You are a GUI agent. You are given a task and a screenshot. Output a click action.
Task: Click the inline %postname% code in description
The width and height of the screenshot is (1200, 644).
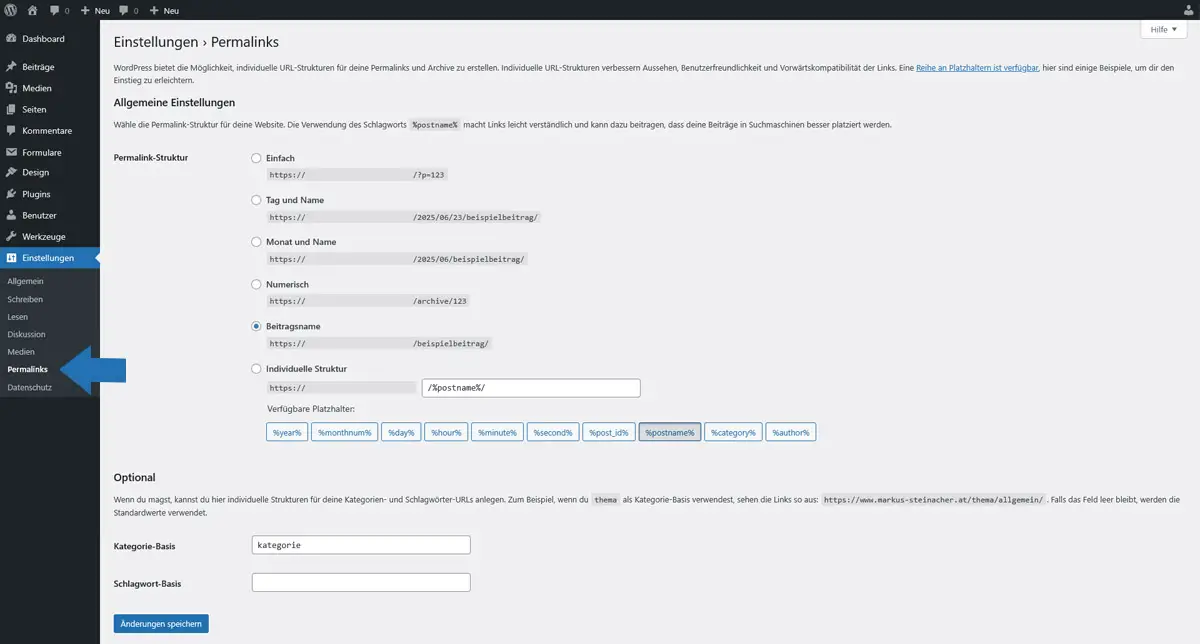[435, 125]
